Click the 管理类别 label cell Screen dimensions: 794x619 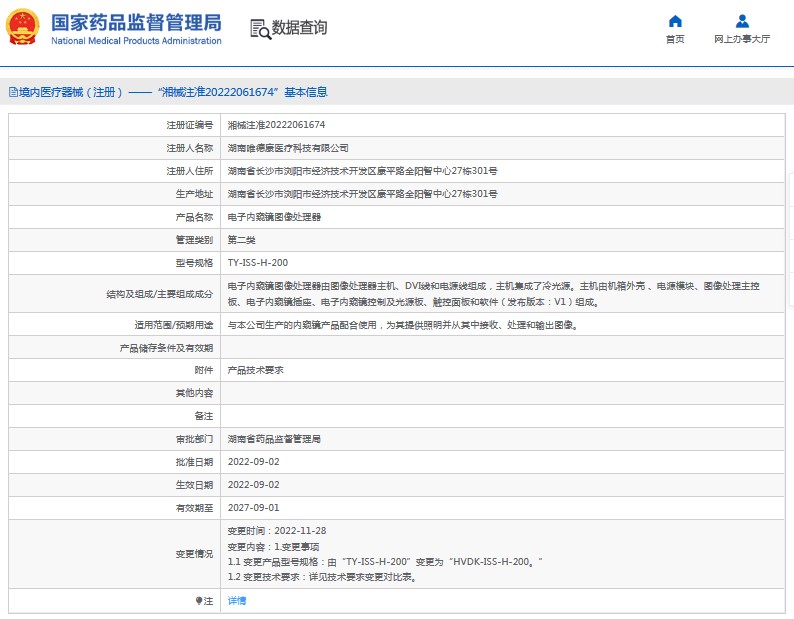pyautogui.click(x=115, y=240)
